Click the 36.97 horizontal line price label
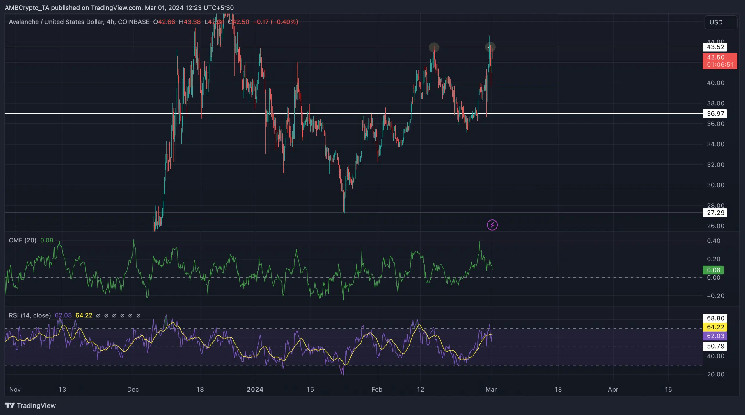The width and height of the screenshot is (745, 415). coord(714,114)
